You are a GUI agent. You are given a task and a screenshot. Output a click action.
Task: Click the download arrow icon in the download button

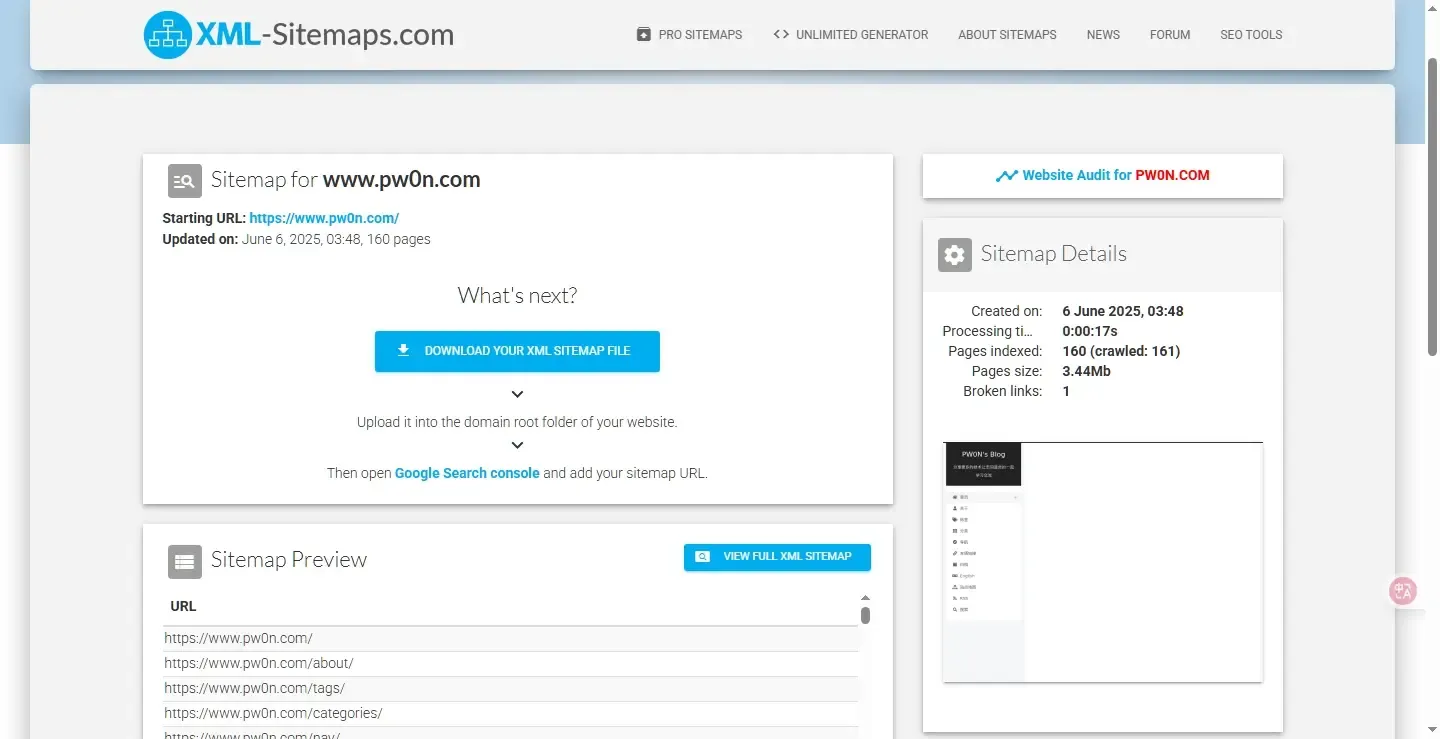tap(404, 350)
